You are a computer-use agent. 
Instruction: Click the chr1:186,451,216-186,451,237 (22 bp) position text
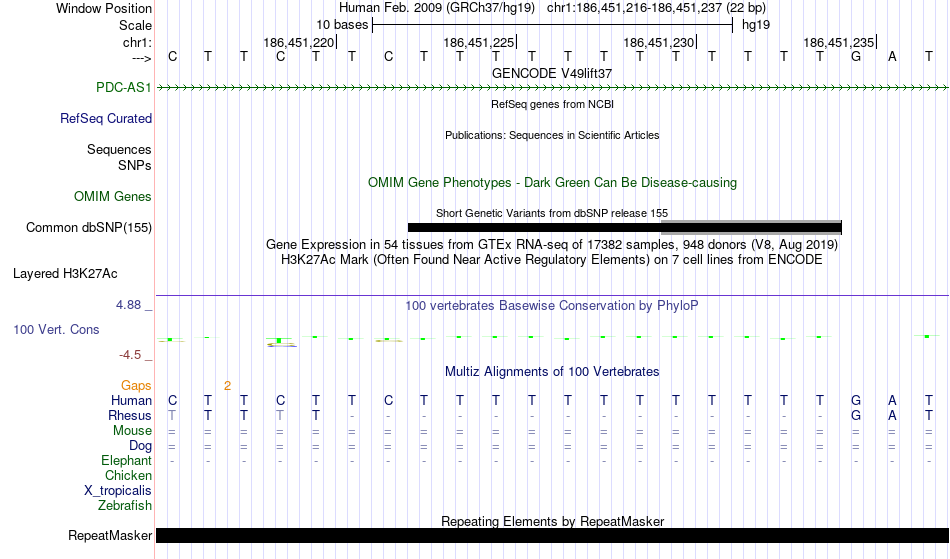coord(656,8)
